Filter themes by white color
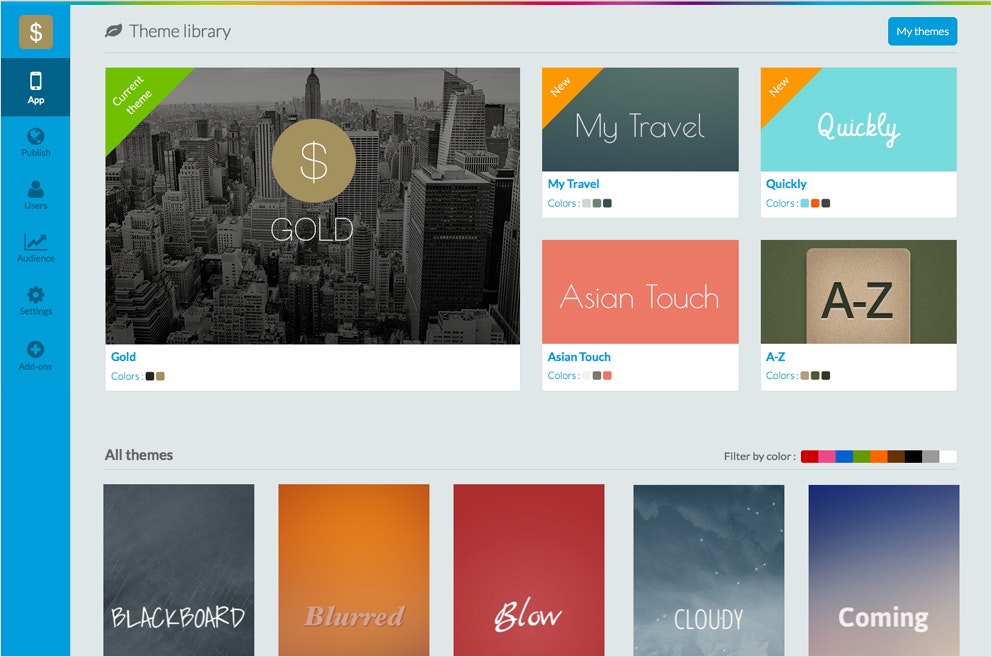The height and width of the screenshot is (657, 992). pos(948,456)
